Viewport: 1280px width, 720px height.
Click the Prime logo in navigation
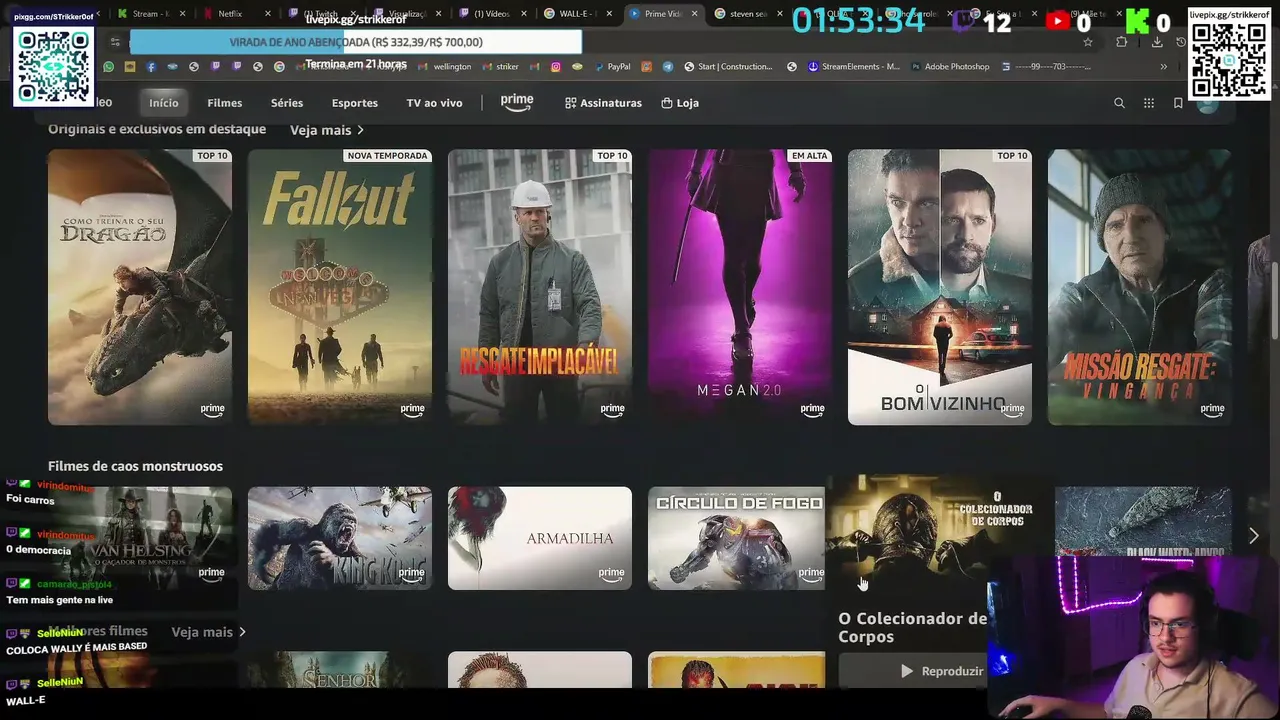517,102
